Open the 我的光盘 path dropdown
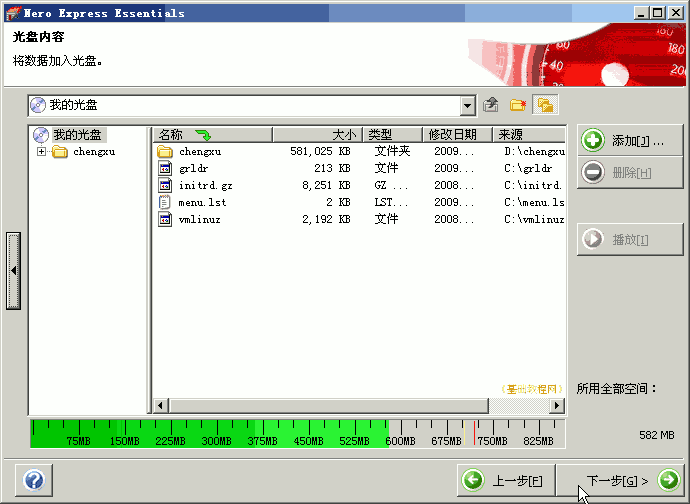 click(x=468, y=105)
